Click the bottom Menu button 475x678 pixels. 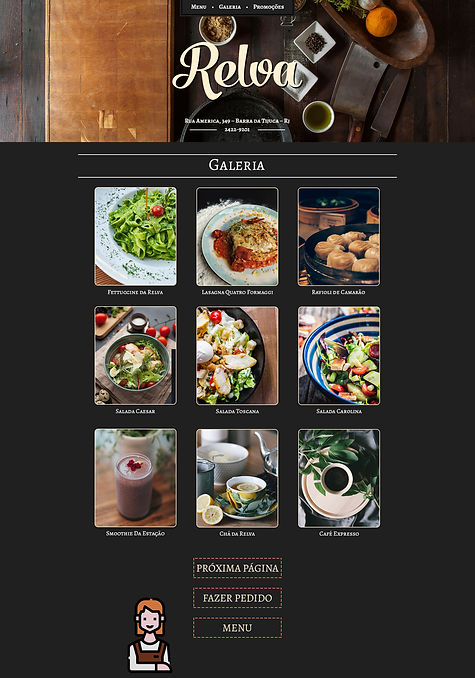click(237, 628)
